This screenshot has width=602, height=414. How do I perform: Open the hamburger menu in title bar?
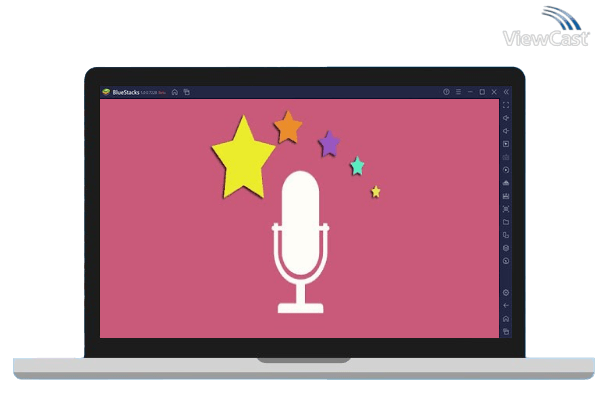click(458, 92)
